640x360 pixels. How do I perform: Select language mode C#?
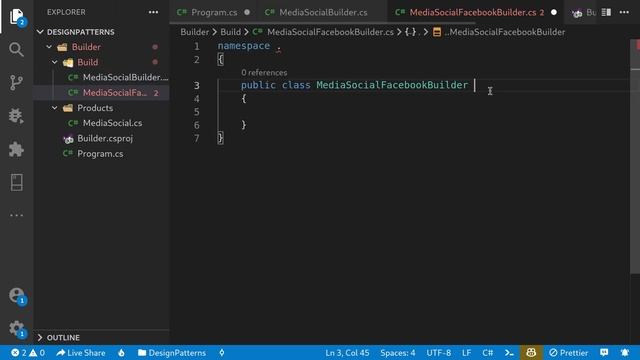point(487,353)
